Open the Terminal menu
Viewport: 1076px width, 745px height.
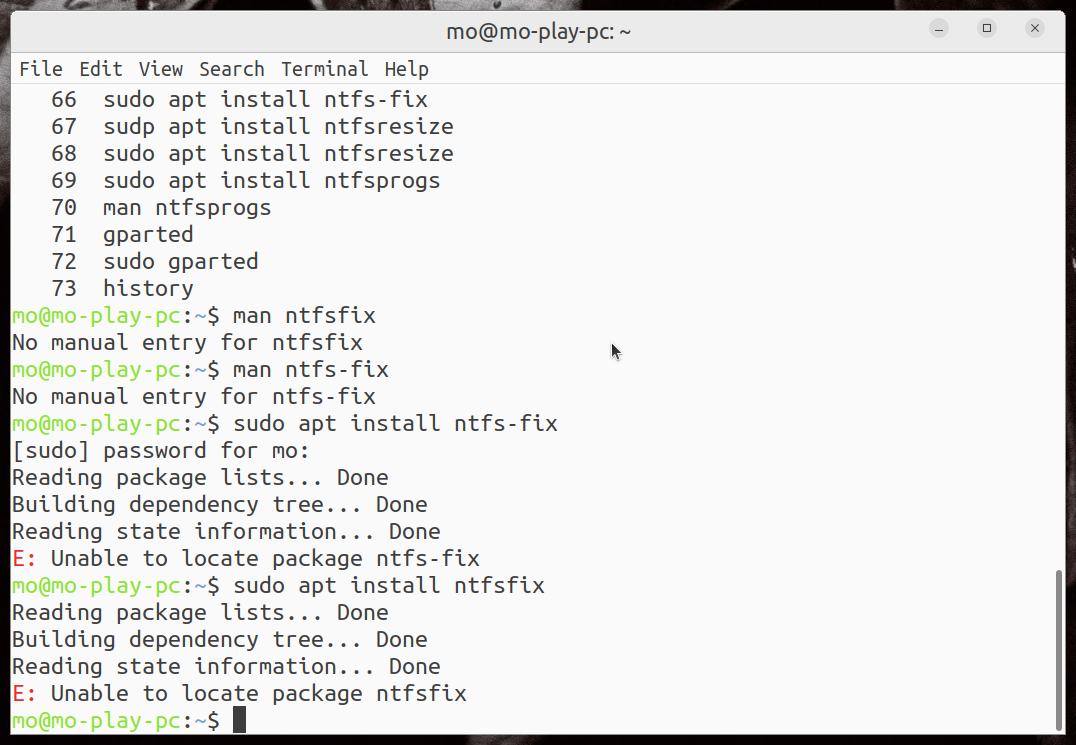click(x=325, y=69)
